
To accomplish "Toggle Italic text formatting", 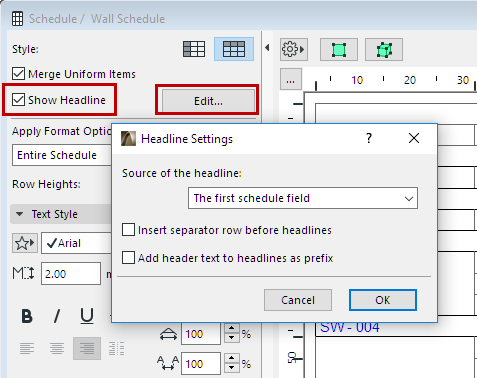I will 57,316.
